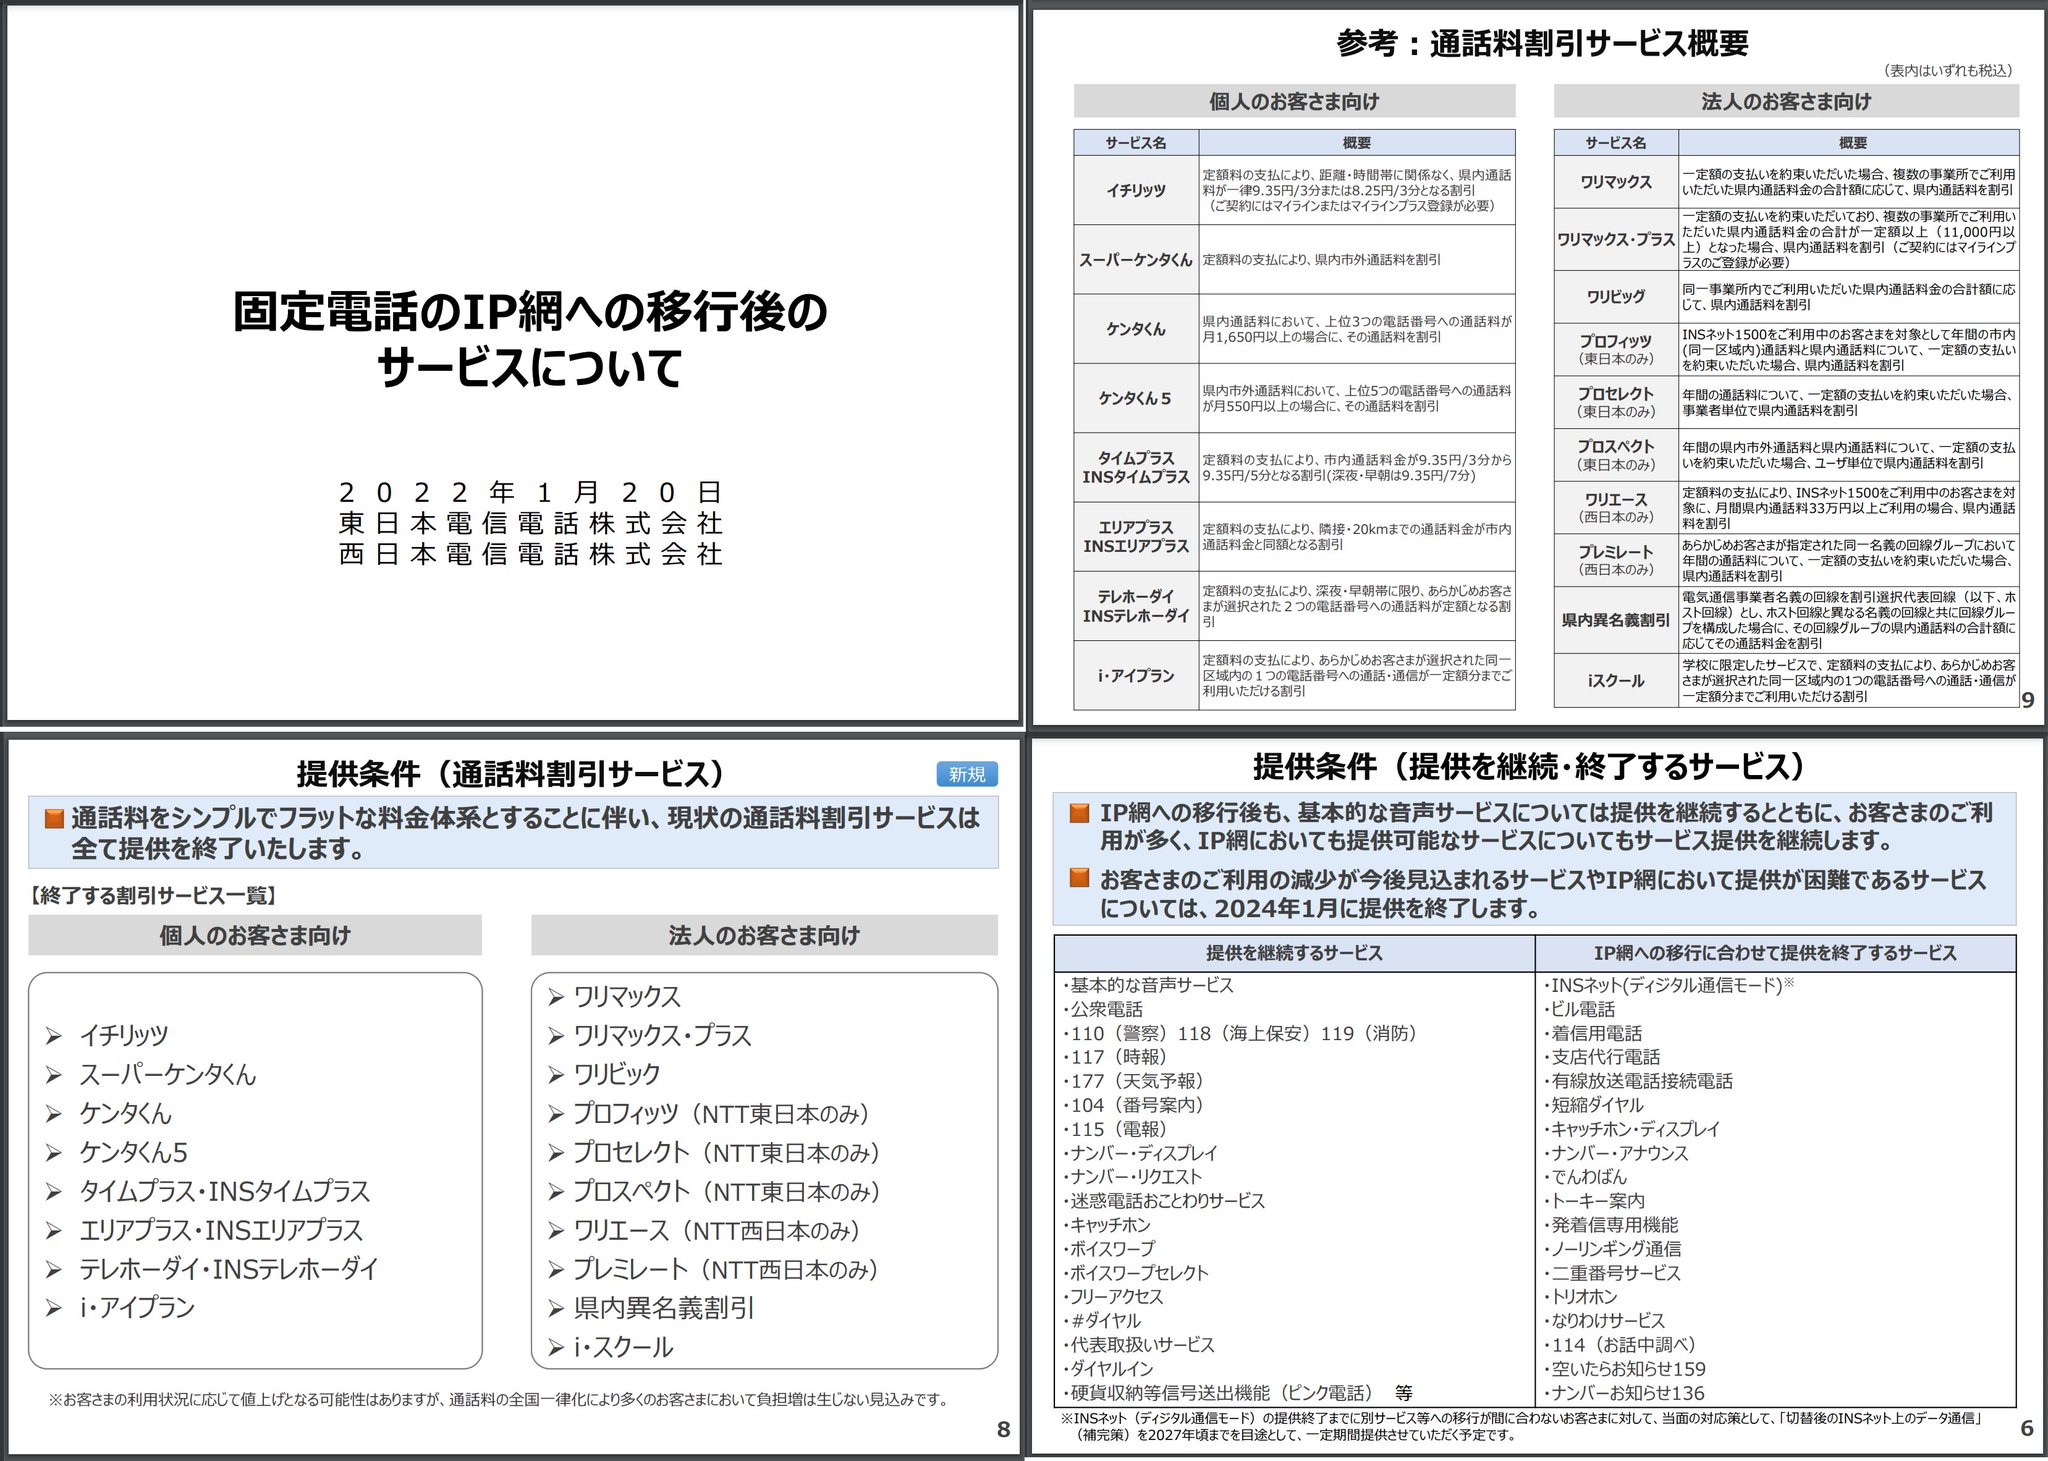The height and width of the screenshot is (1461, 2048).
Task: Click ・トーキー案内 entry
Action: 1593,1200
